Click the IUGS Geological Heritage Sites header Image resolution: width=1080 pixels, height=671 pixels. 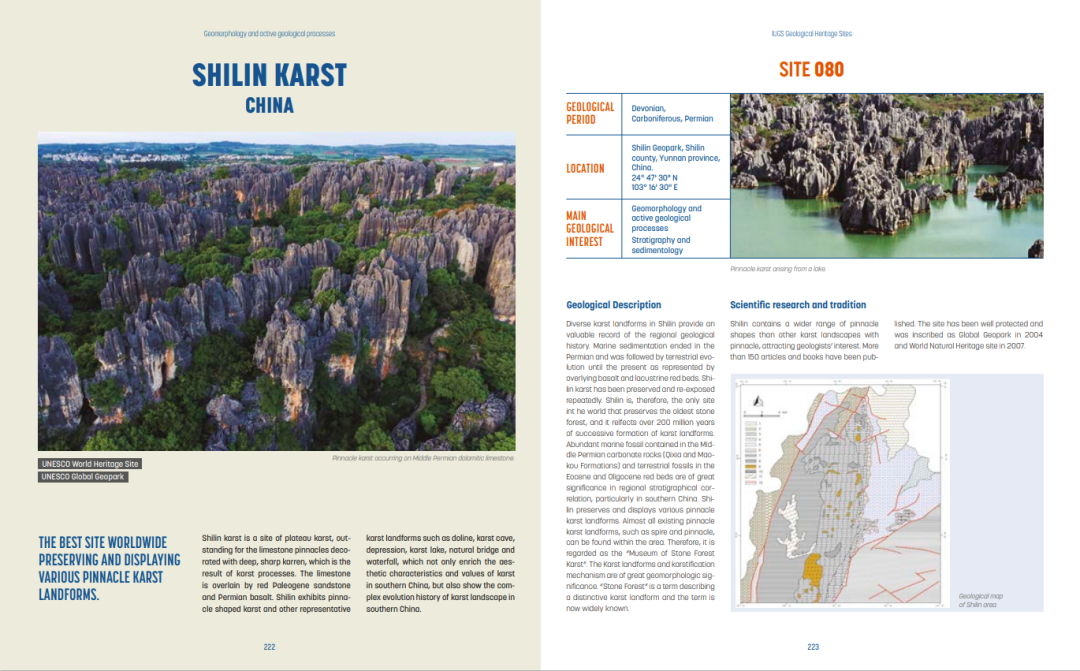click(x=811, y=34)
